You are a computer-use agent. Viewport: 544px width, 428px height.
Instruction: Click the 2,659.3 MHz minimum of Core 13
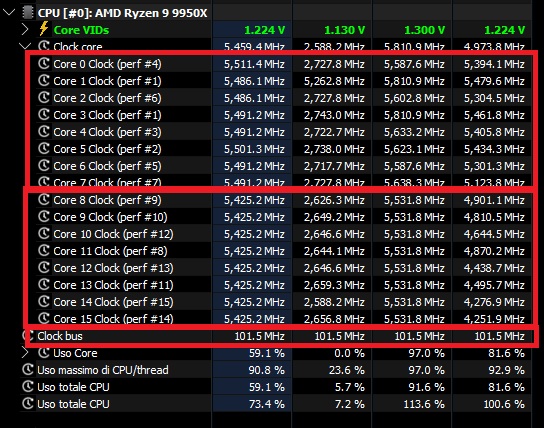pos(334,285)
